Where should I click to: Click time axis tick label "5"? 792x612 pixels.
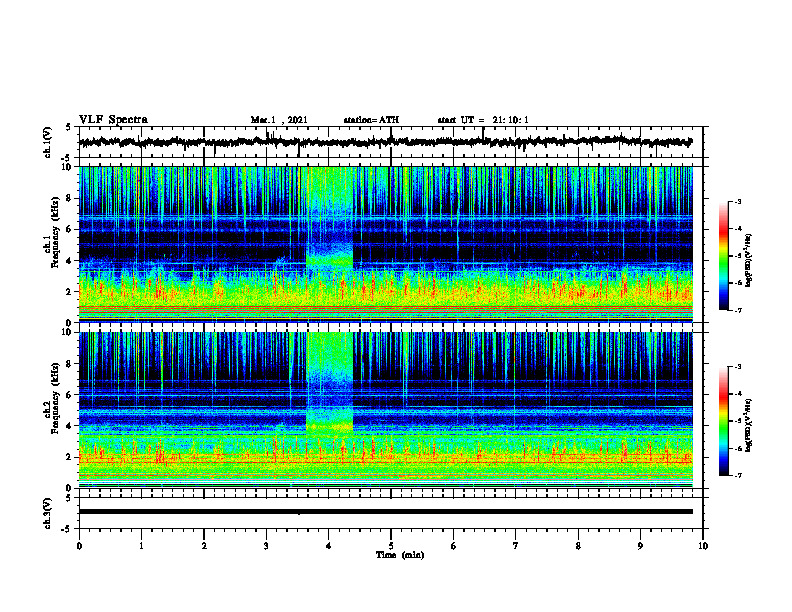(x=391, y=546)
